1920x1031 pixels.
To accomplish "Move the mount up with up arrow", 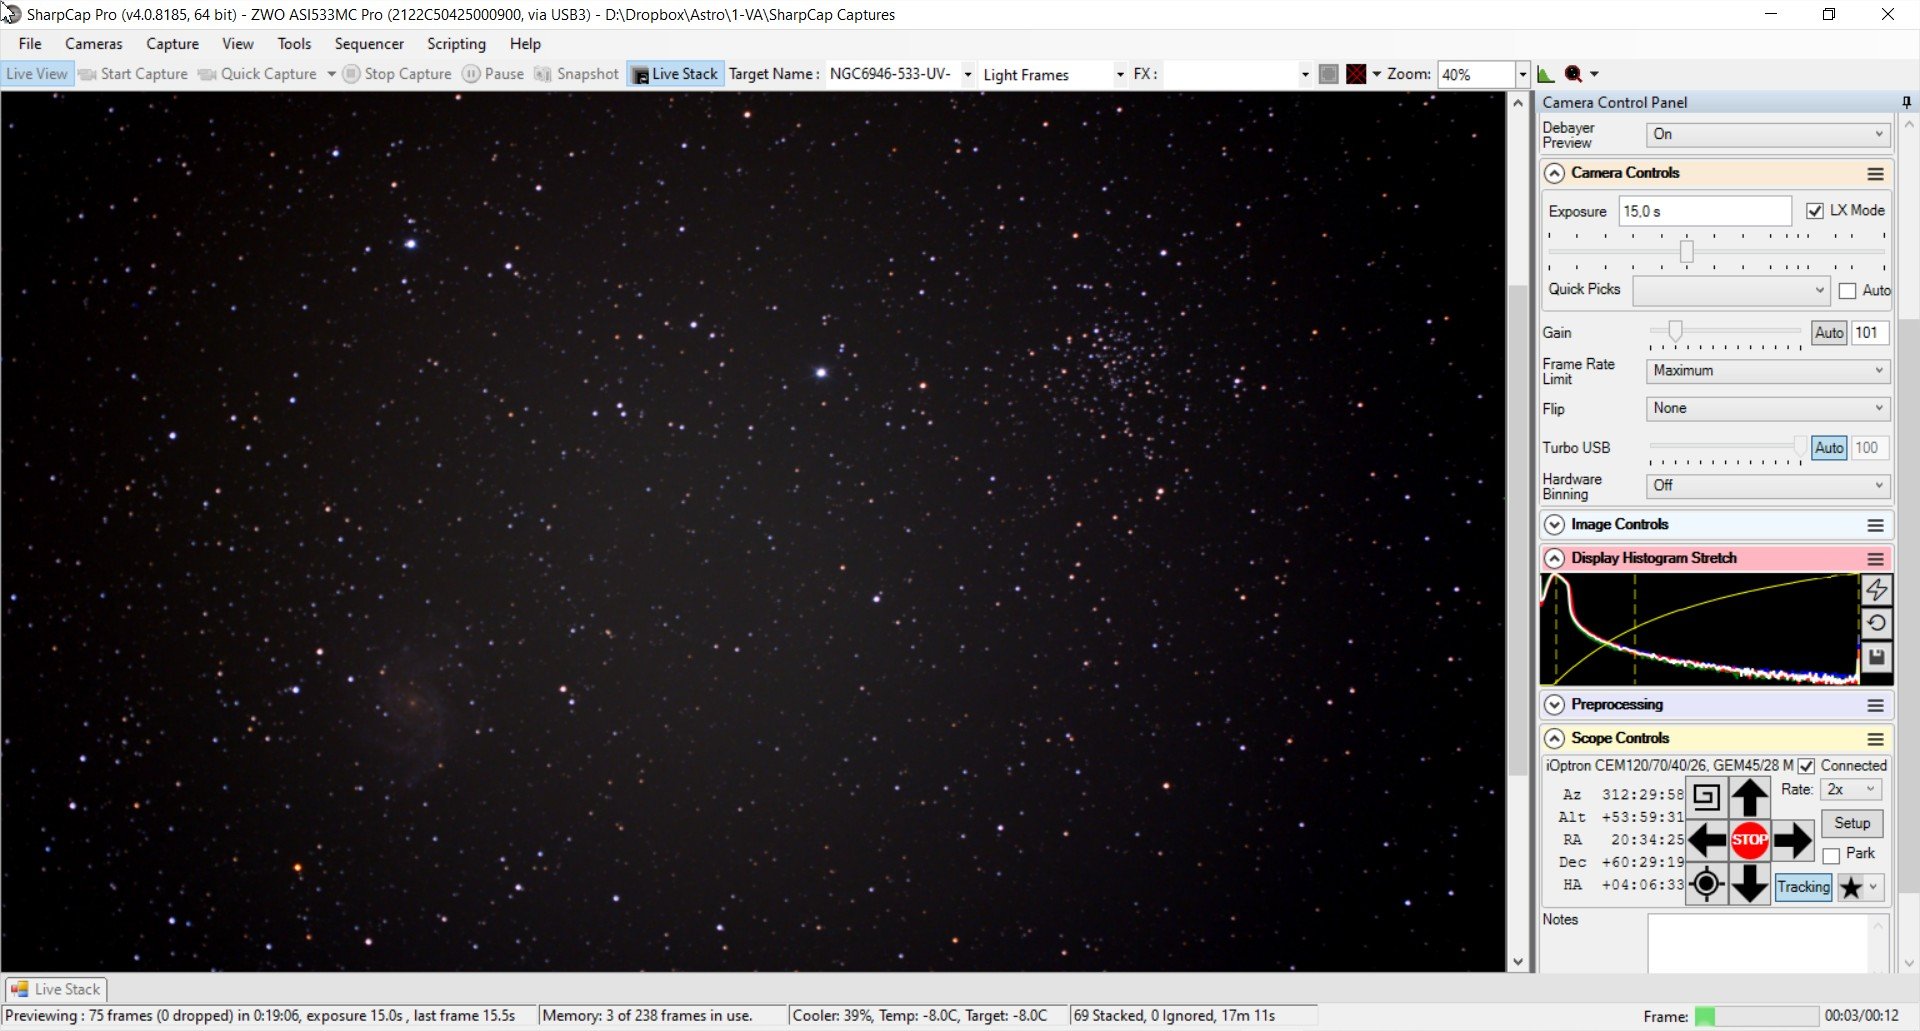I will click(x=1749, y=798).
